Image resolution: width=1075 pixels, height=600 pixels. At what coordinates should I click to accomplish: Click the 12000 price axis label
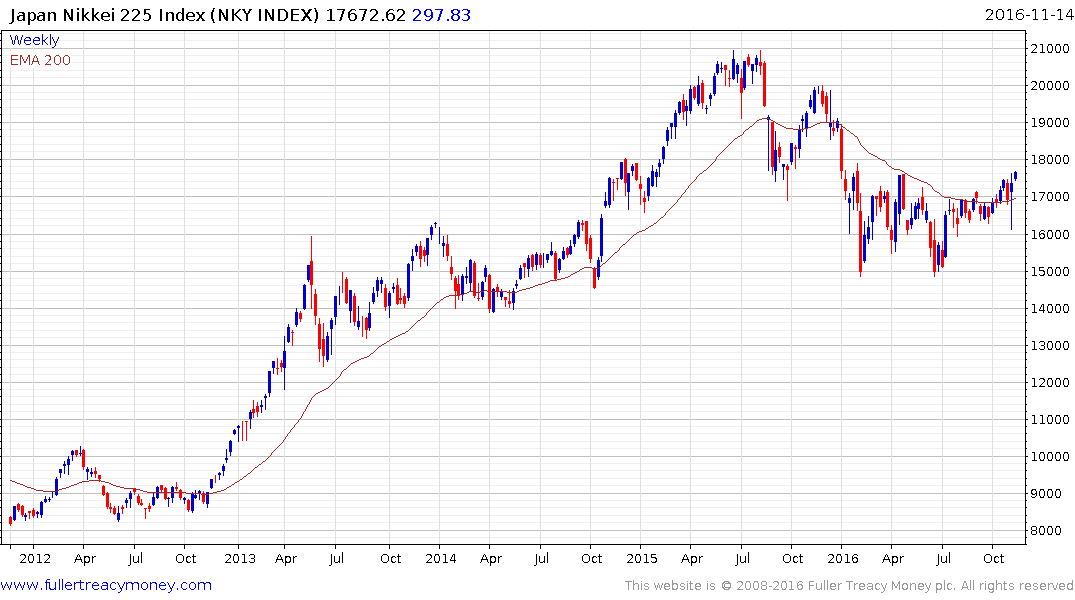1050,383
